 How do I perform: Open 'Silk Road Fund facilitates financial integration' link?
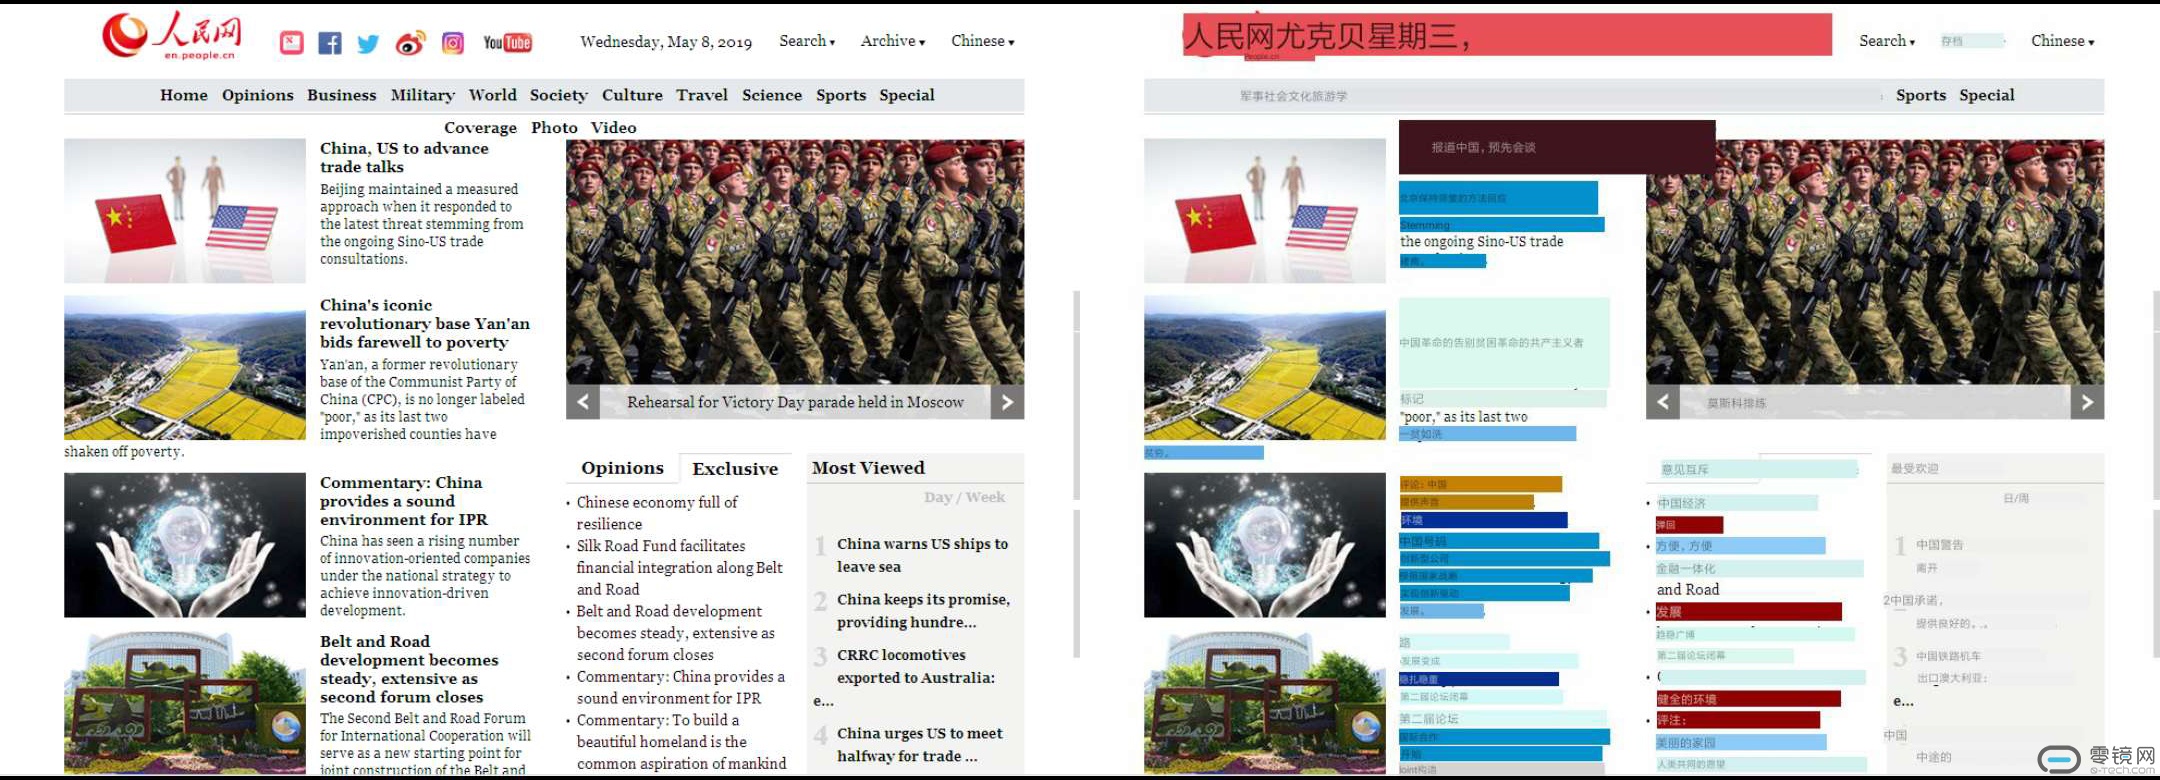pos(679,567)
